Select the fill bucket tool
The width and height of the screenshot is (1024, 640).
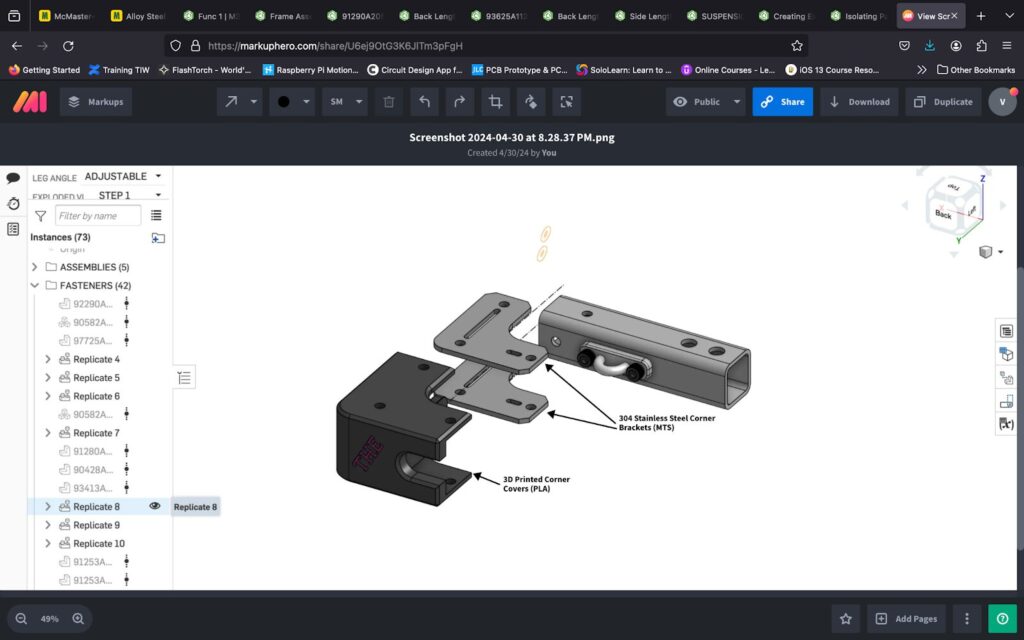tap(531, 102)
